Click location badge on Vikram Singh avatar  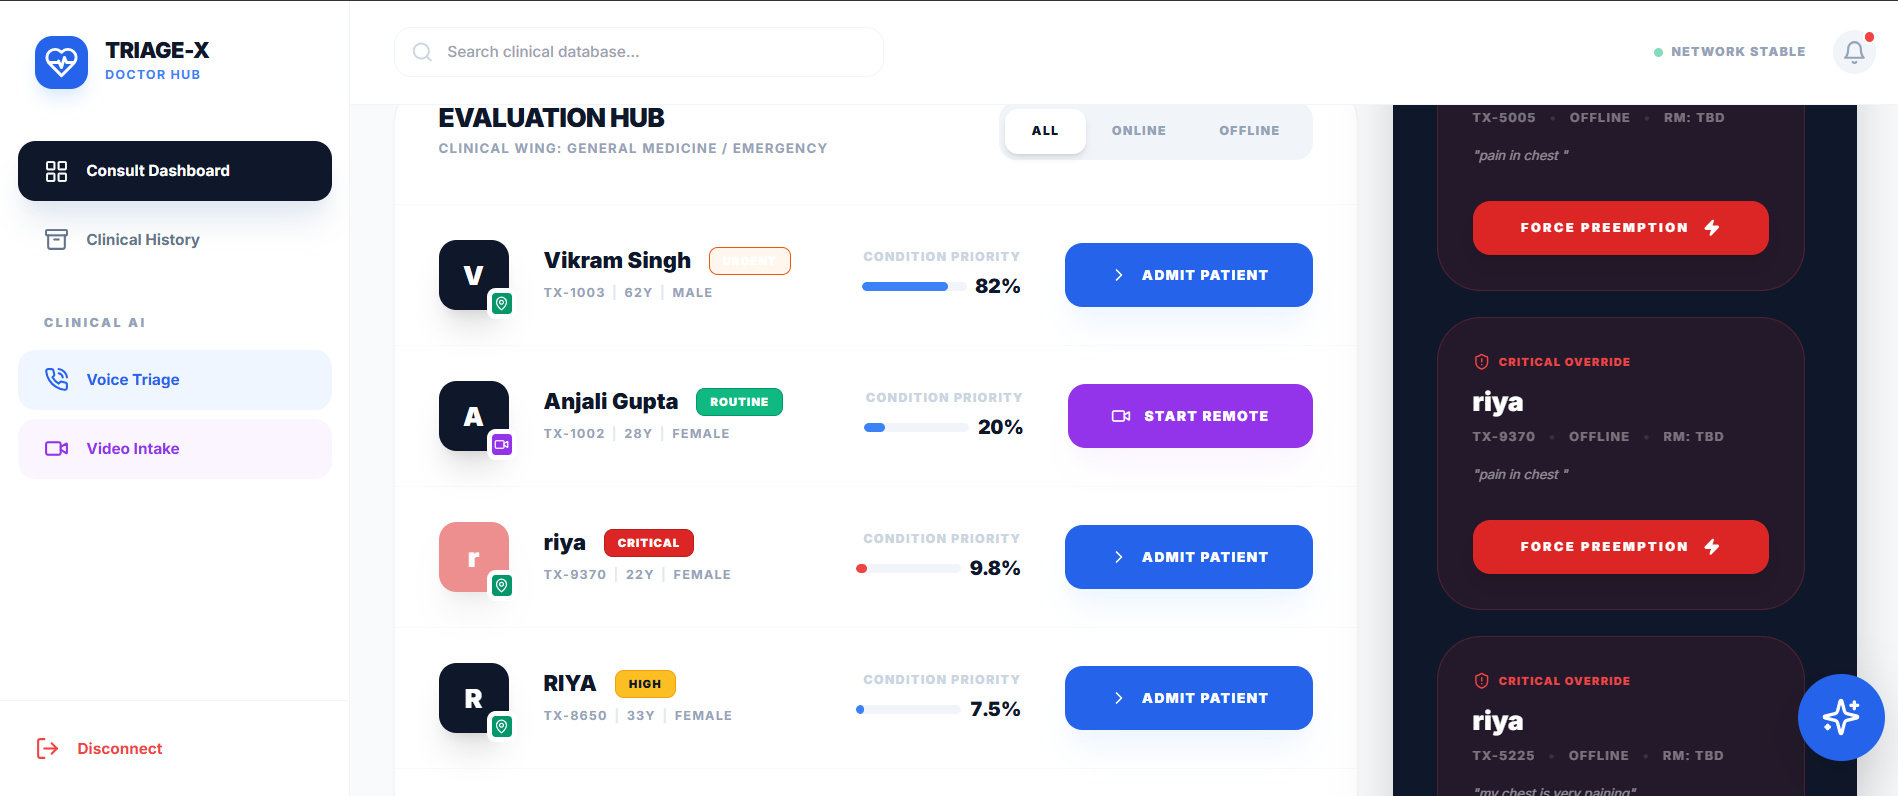click(502, 303)
